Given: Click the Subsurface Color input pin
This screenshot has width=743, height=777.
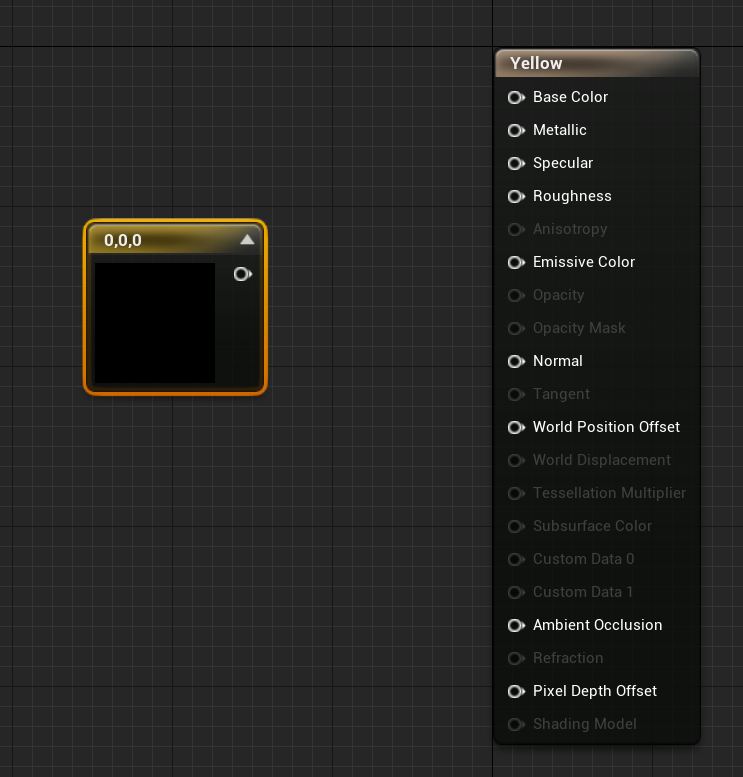Looking at the screenshot, I should (516, 526).
